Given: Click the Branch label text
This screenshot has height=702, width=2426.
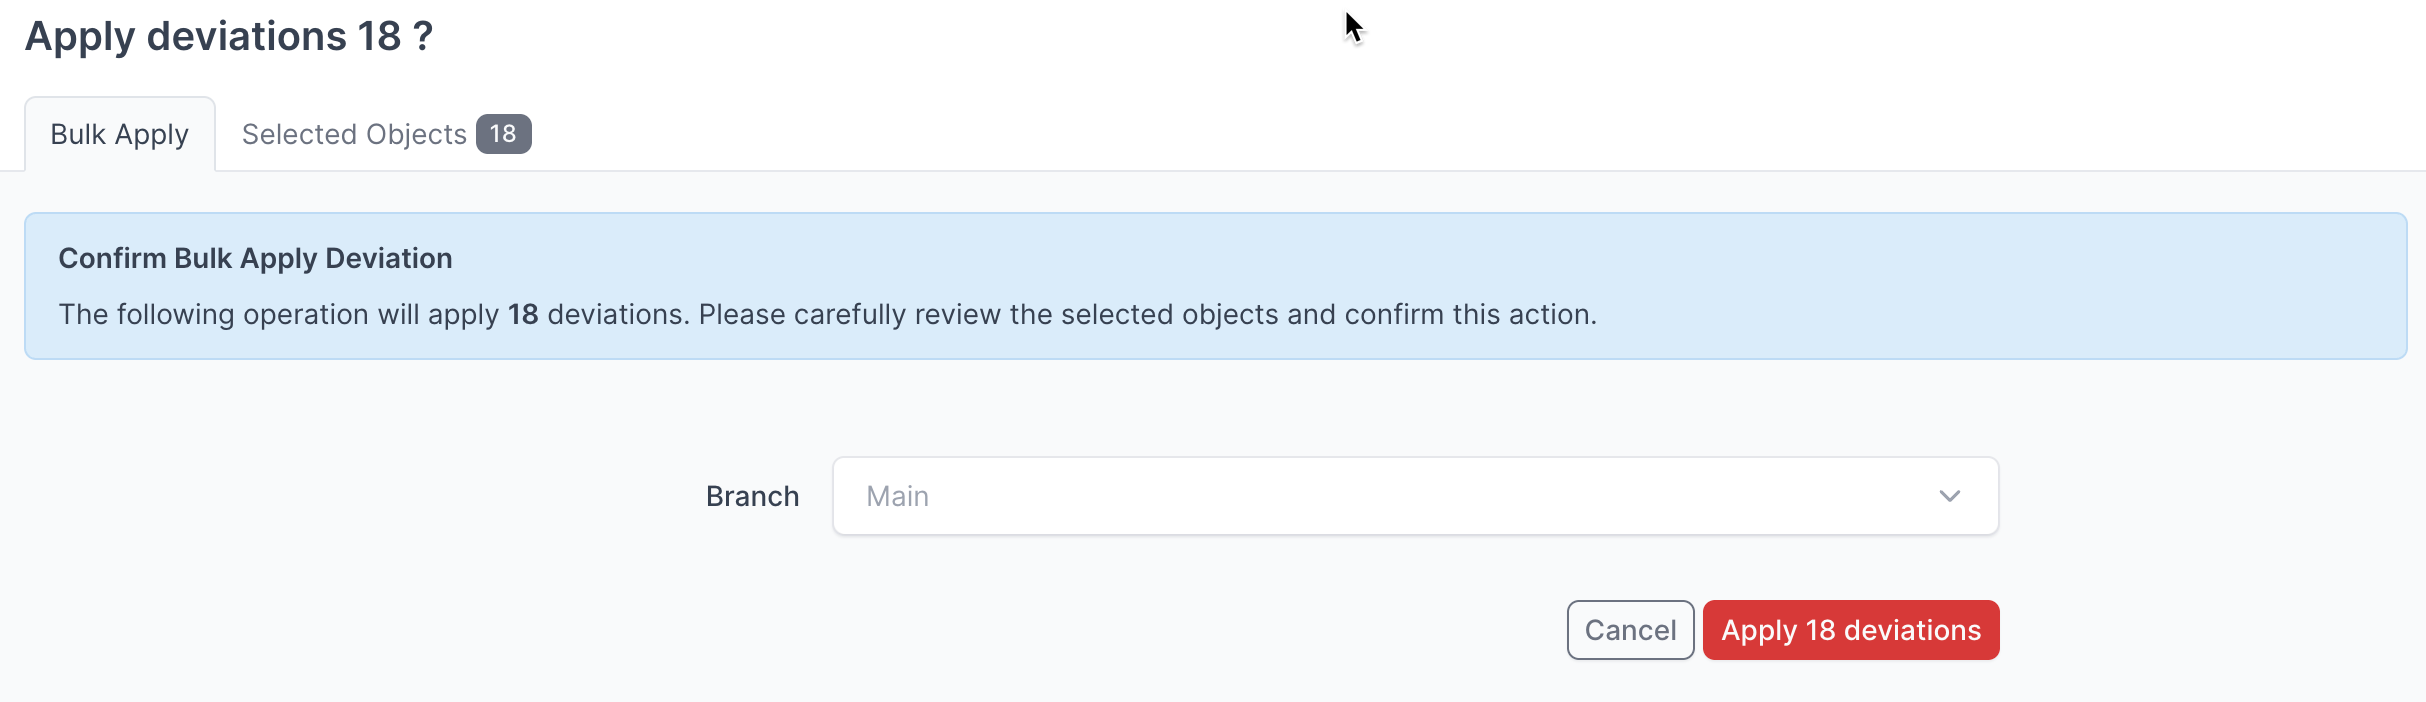Looking at the screenshot, I should tap(752, 495).
